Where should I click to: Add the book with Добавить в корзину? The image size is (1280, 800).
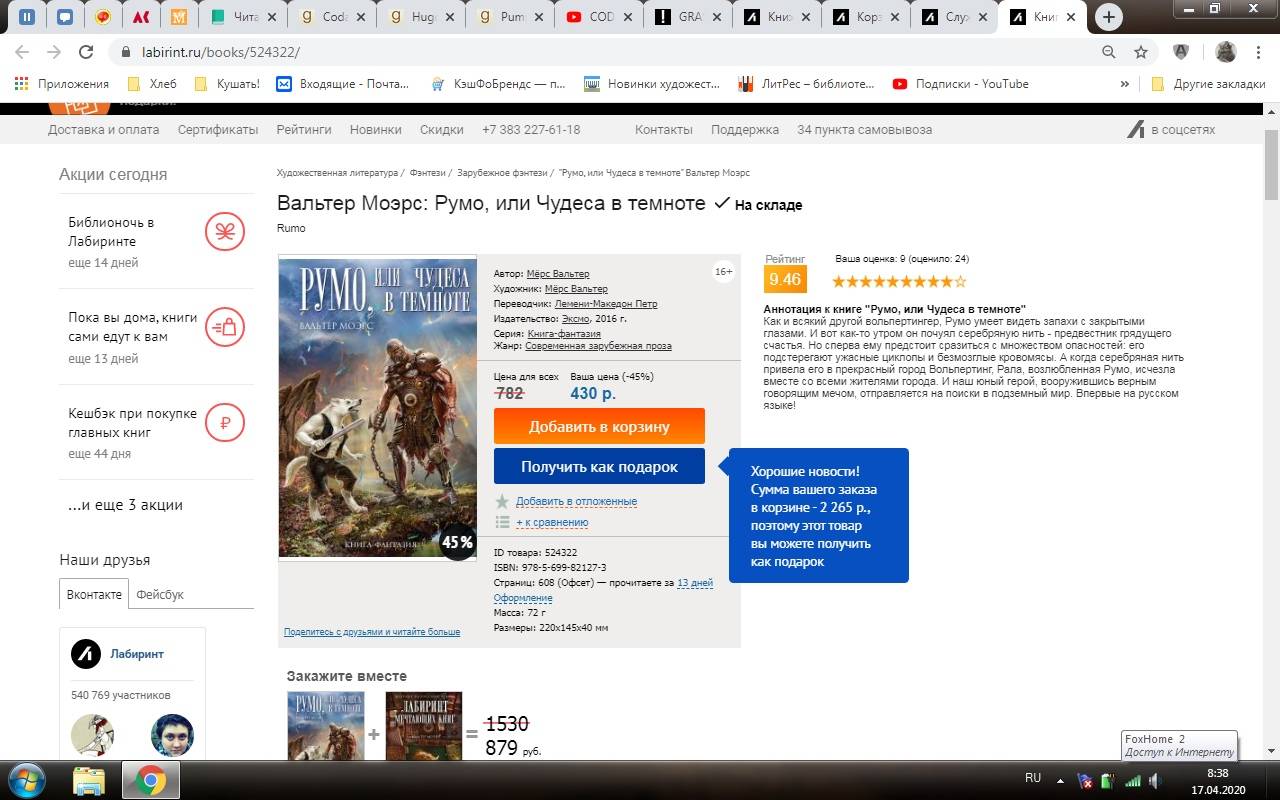(599, 426)
